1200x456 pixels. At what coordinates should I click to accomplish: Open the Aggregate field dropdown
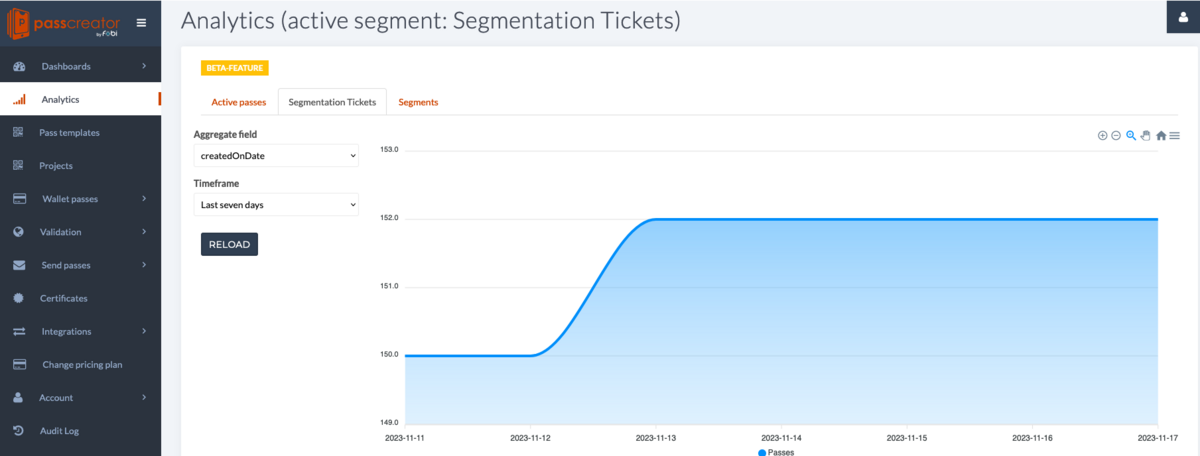[x=276, y=156]
